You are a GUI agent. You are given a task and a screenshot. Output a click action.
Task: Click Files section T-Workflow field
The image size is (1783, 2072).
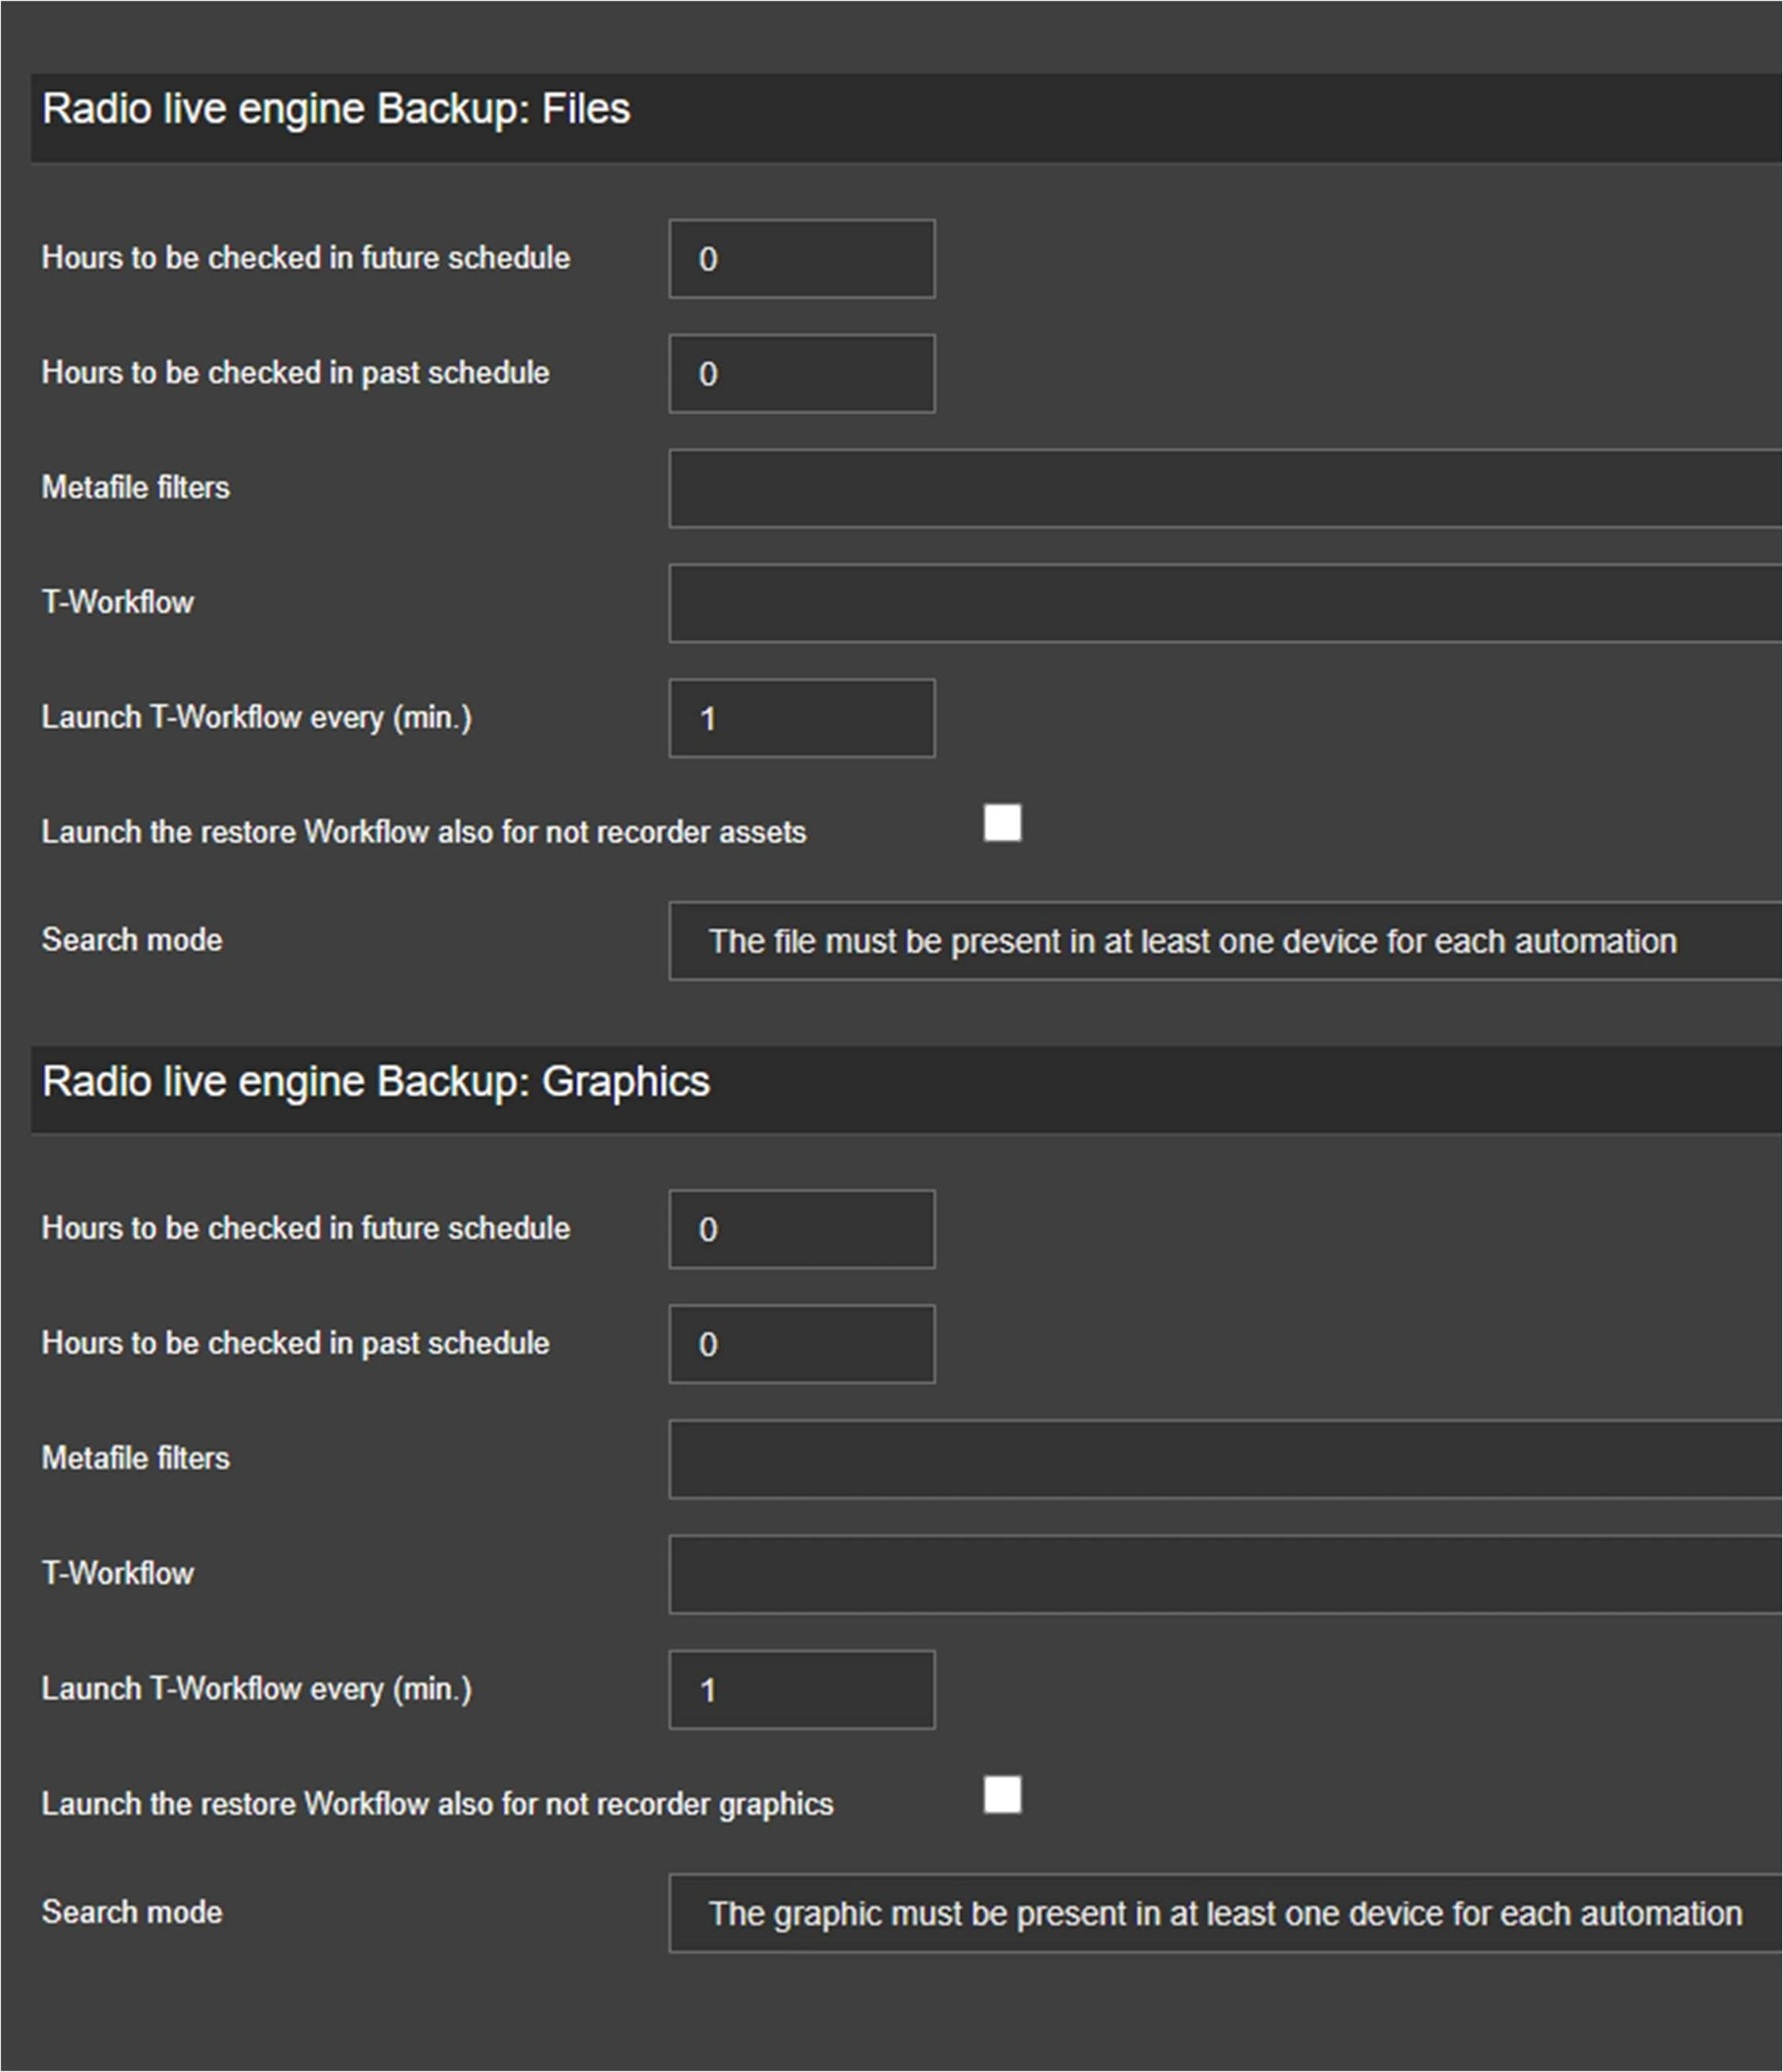coord(1224,603)
